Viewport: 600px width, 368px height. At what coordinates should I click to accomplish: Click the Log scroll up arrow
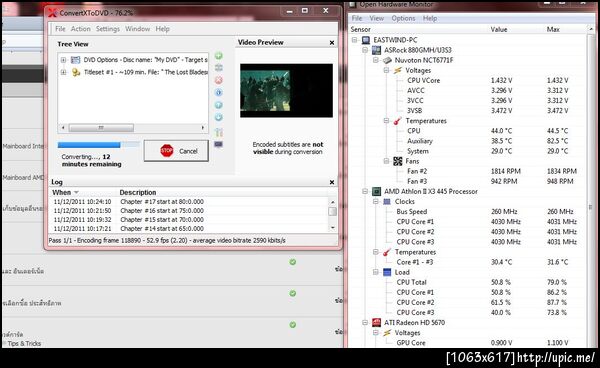point(333,202)
